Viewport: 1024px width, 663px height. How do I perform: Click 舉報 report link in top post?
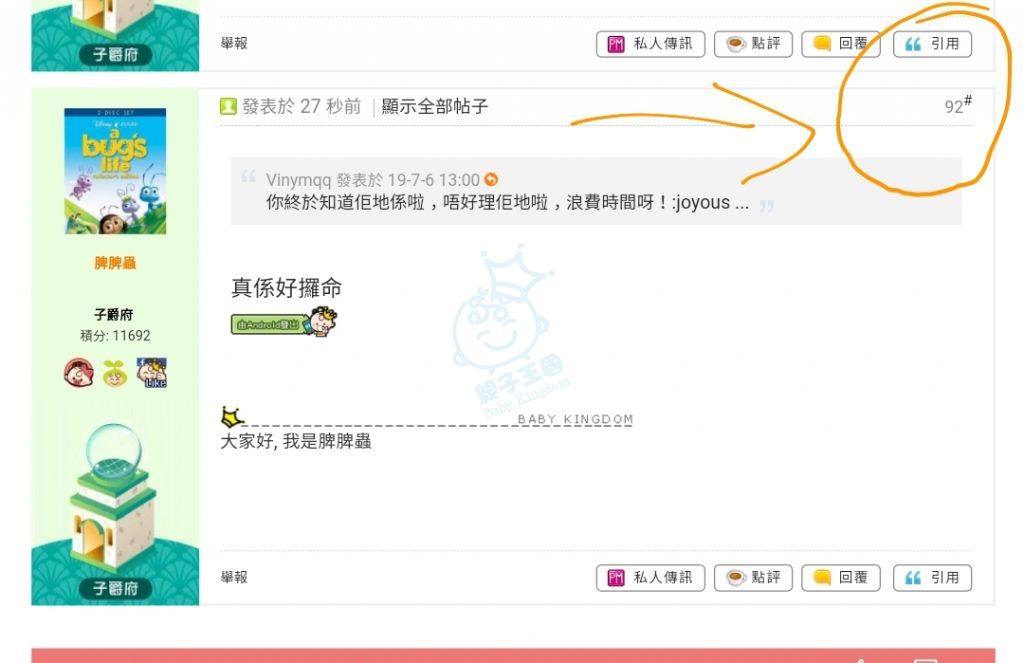(x=234, y=43)
